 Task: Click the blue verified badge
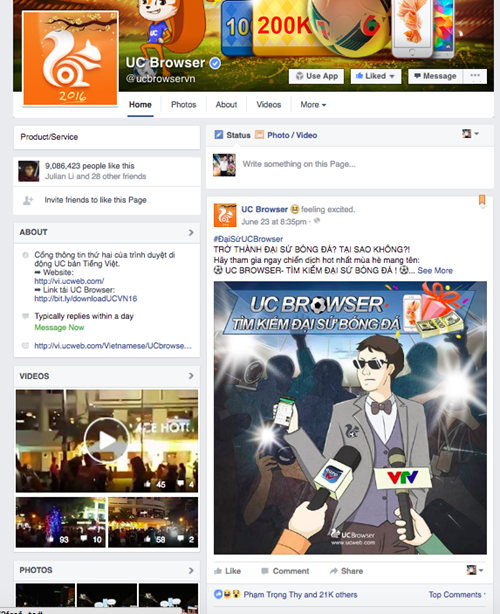tap(215, 63)
